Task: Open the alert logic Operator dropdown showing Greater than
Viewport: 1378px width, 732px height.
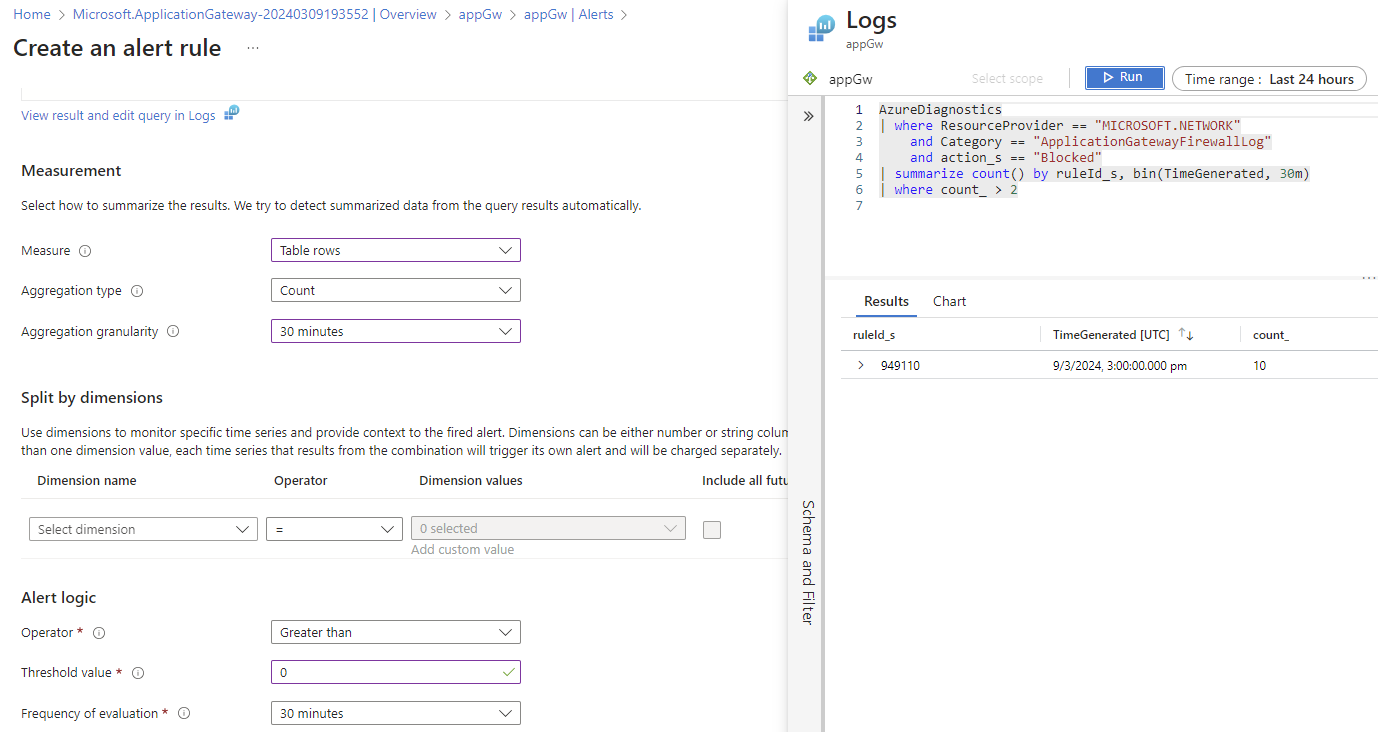Action: tap(396, 632)
